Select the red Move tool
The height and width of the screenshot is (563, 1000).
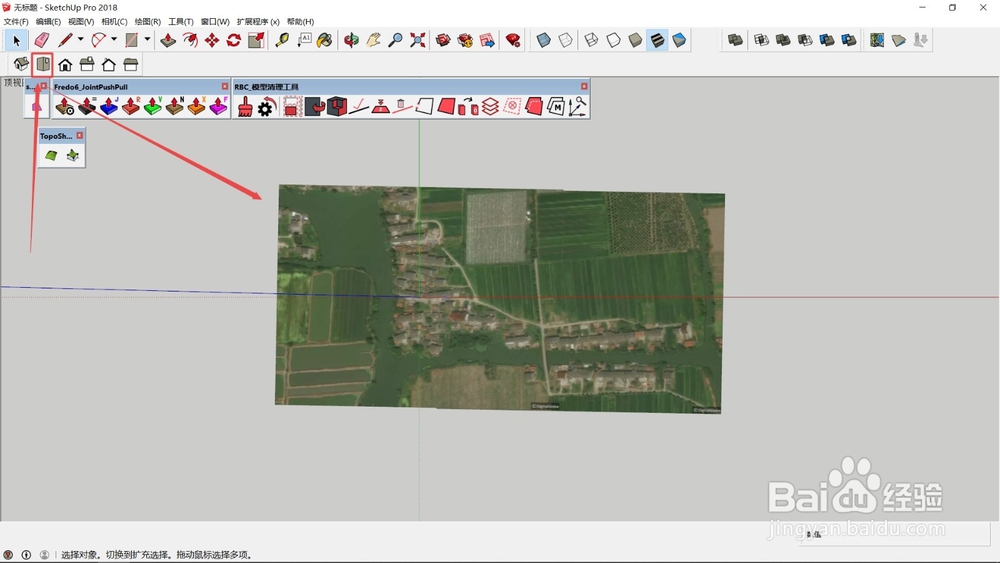click(212, 40)
